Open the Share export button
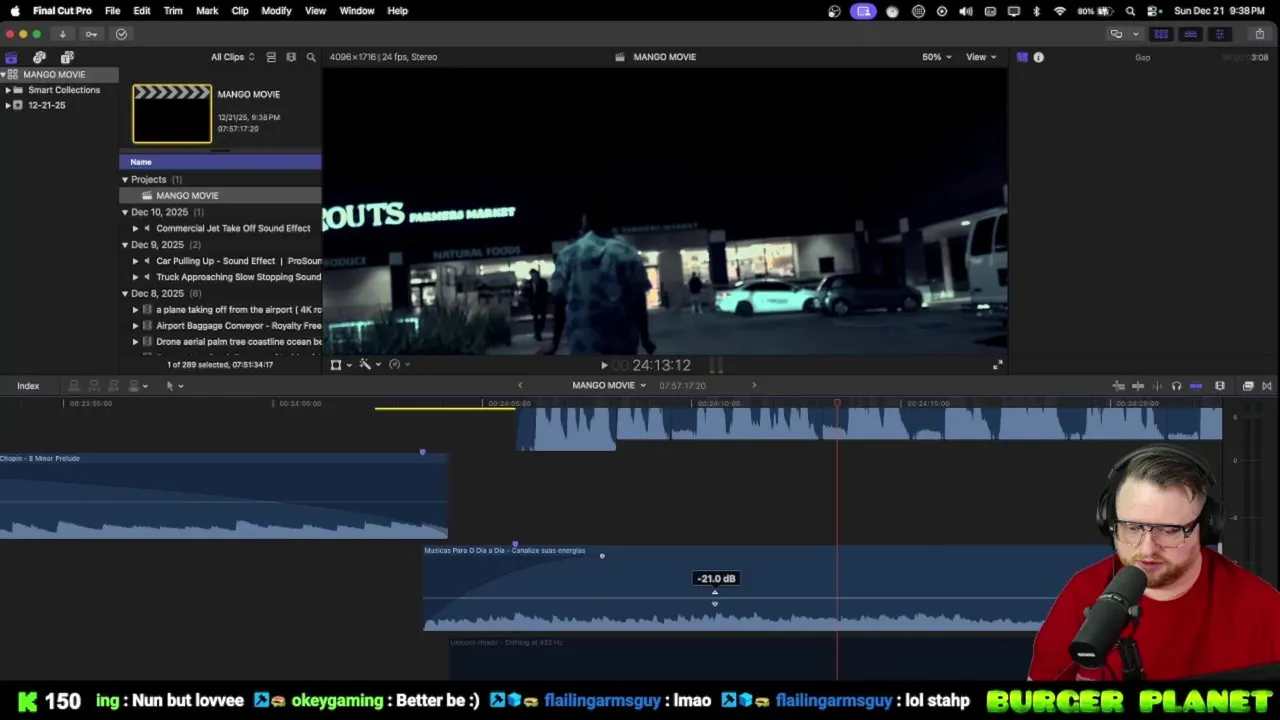Image resolution: width=1280 pixels, height=720 pixels. point(1259,34)
